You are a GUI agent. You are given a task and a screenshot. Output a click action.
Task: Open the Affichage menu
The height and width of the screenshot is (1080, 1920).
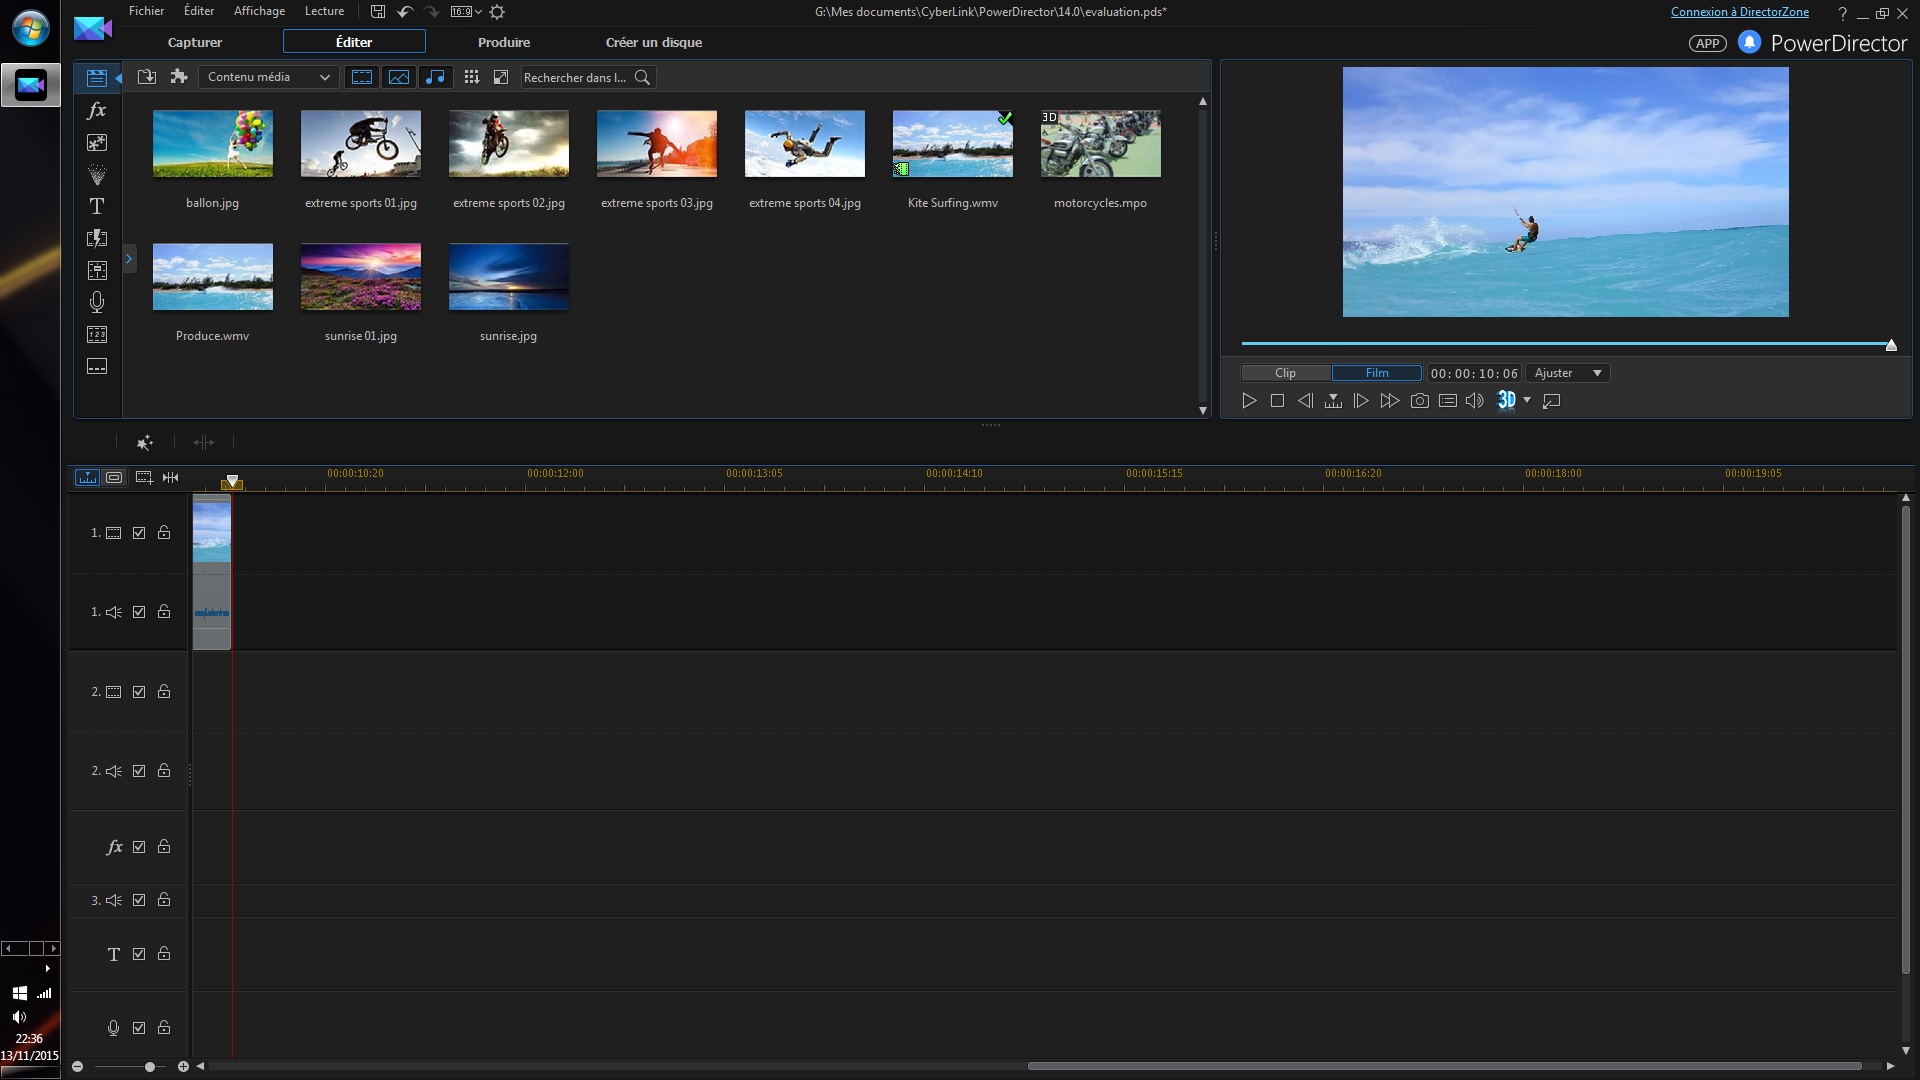click(259, 11)
